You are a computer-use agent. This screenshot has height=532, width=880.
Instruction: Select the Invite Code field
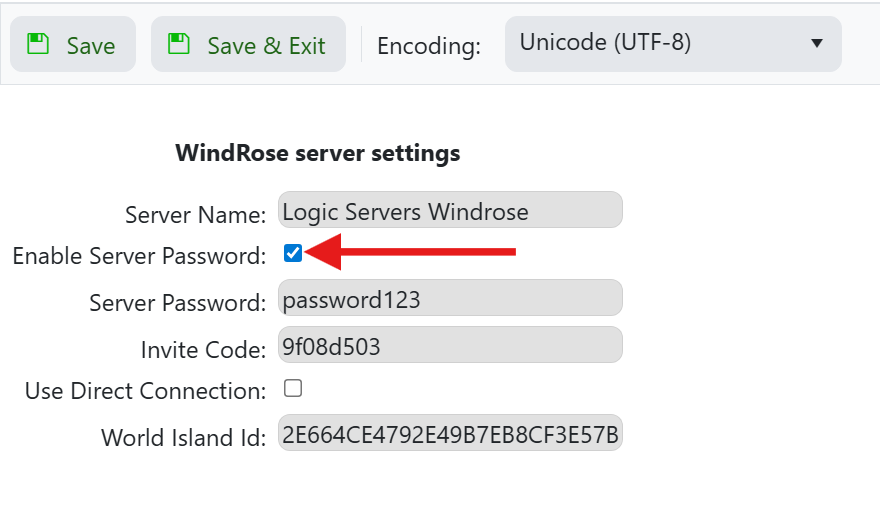tap(450, 346)
